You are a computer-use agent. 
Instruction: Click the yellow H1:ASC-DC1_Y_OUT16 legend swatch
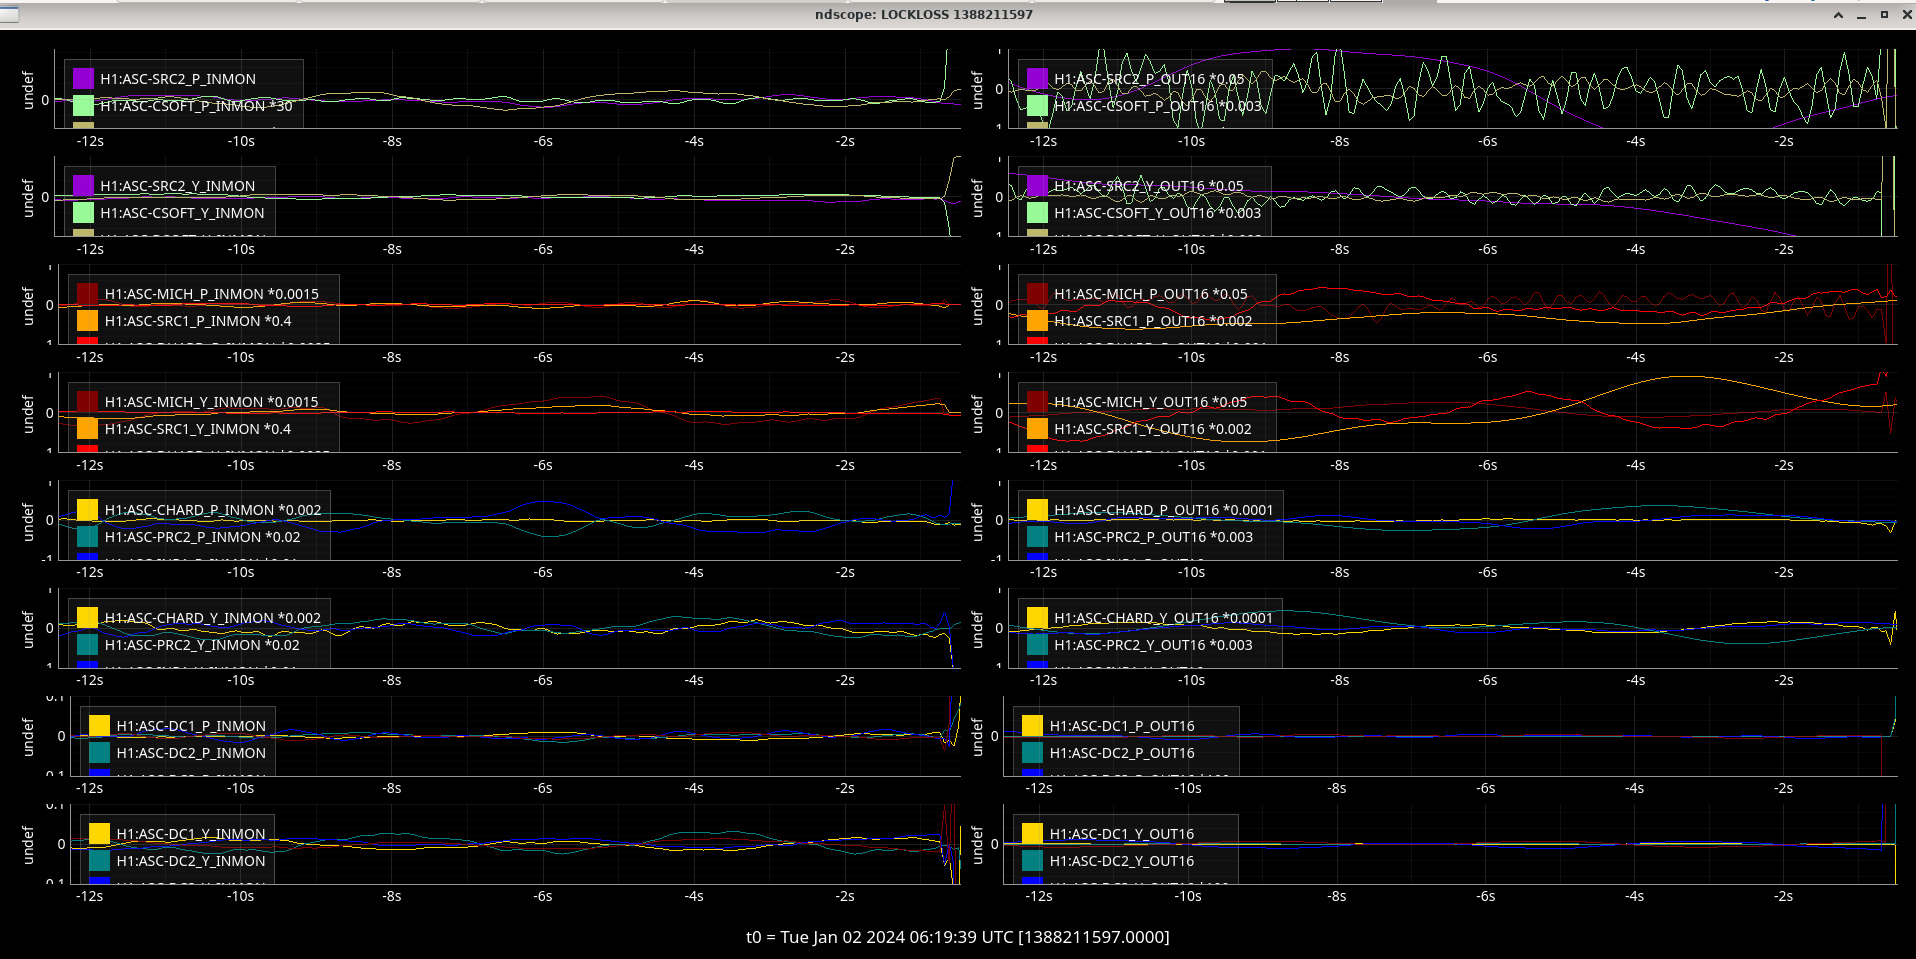click(1033, 833)
